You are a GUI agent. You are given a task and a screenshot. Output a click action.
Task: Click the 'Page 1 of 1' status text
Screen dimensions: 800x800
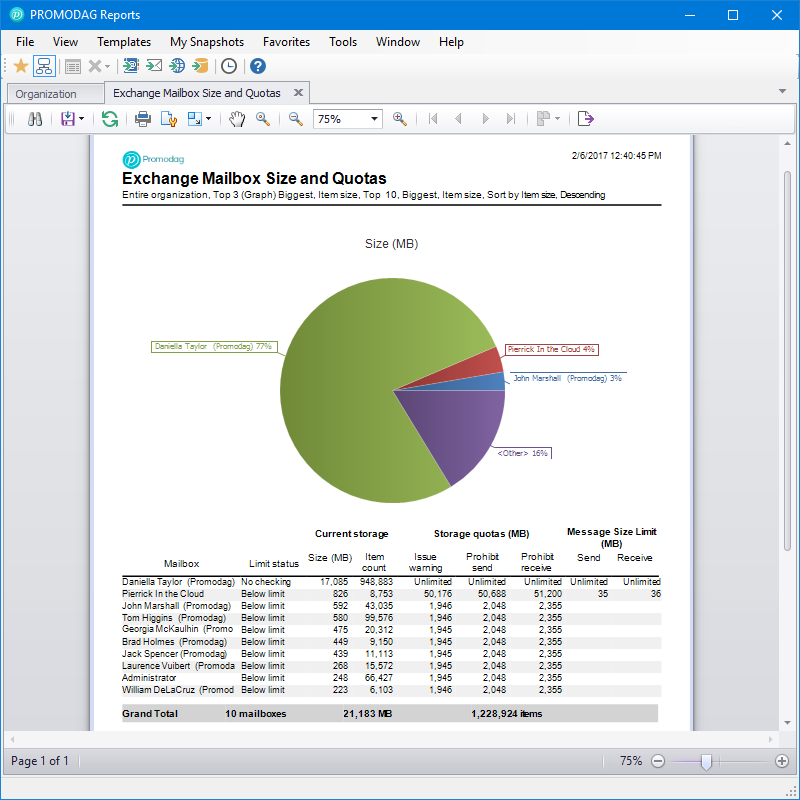pos(40,761)
